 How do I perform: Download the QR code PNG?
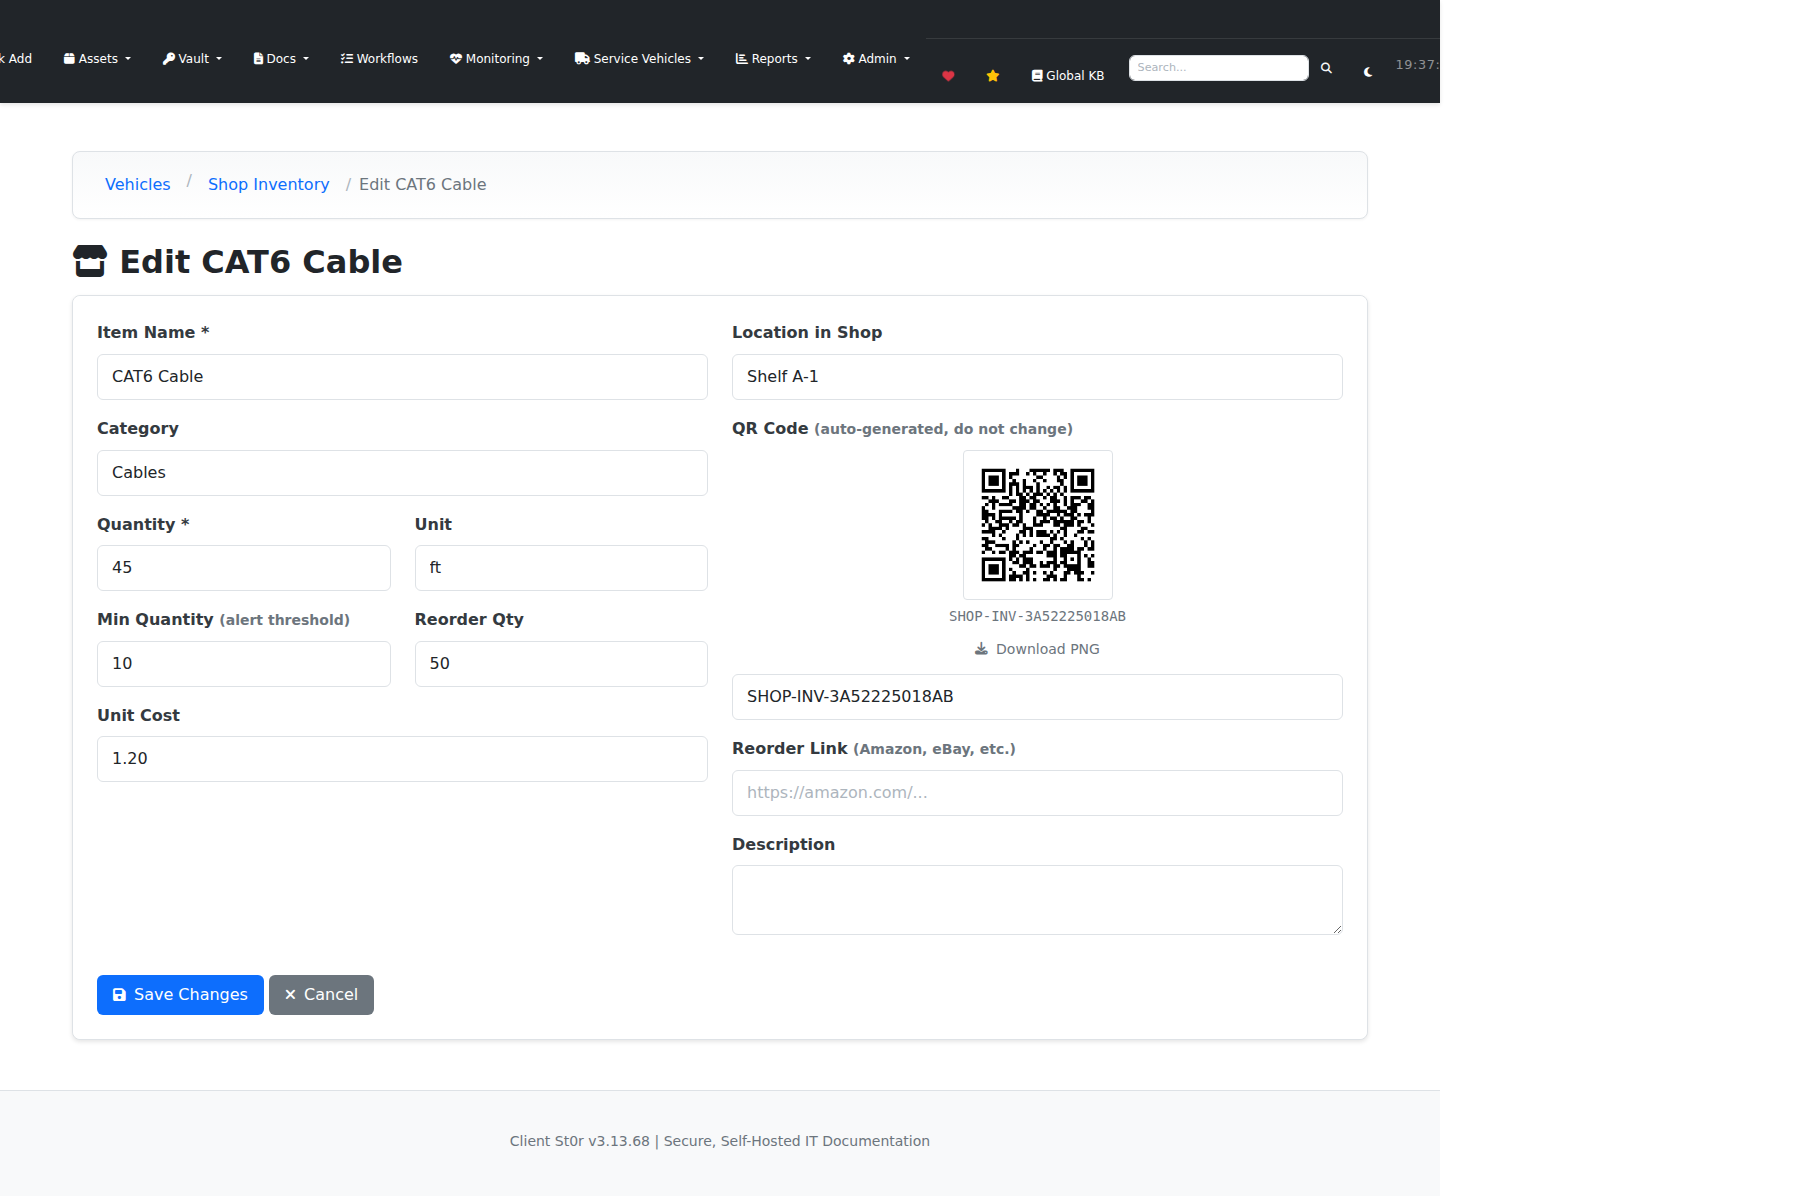pos(1037,649)
